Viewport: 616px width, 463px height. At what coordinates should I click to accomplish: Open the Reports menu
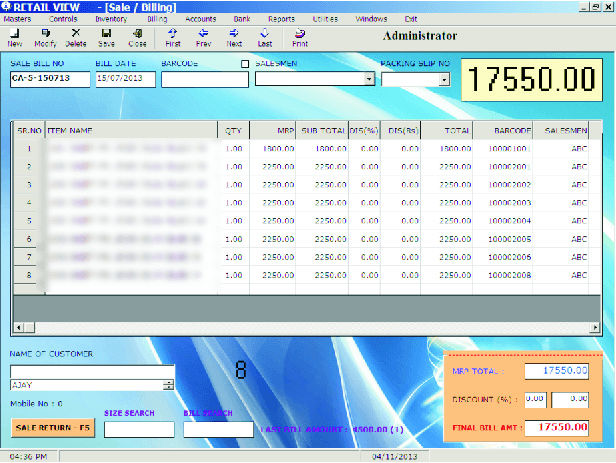pos(281,19)
